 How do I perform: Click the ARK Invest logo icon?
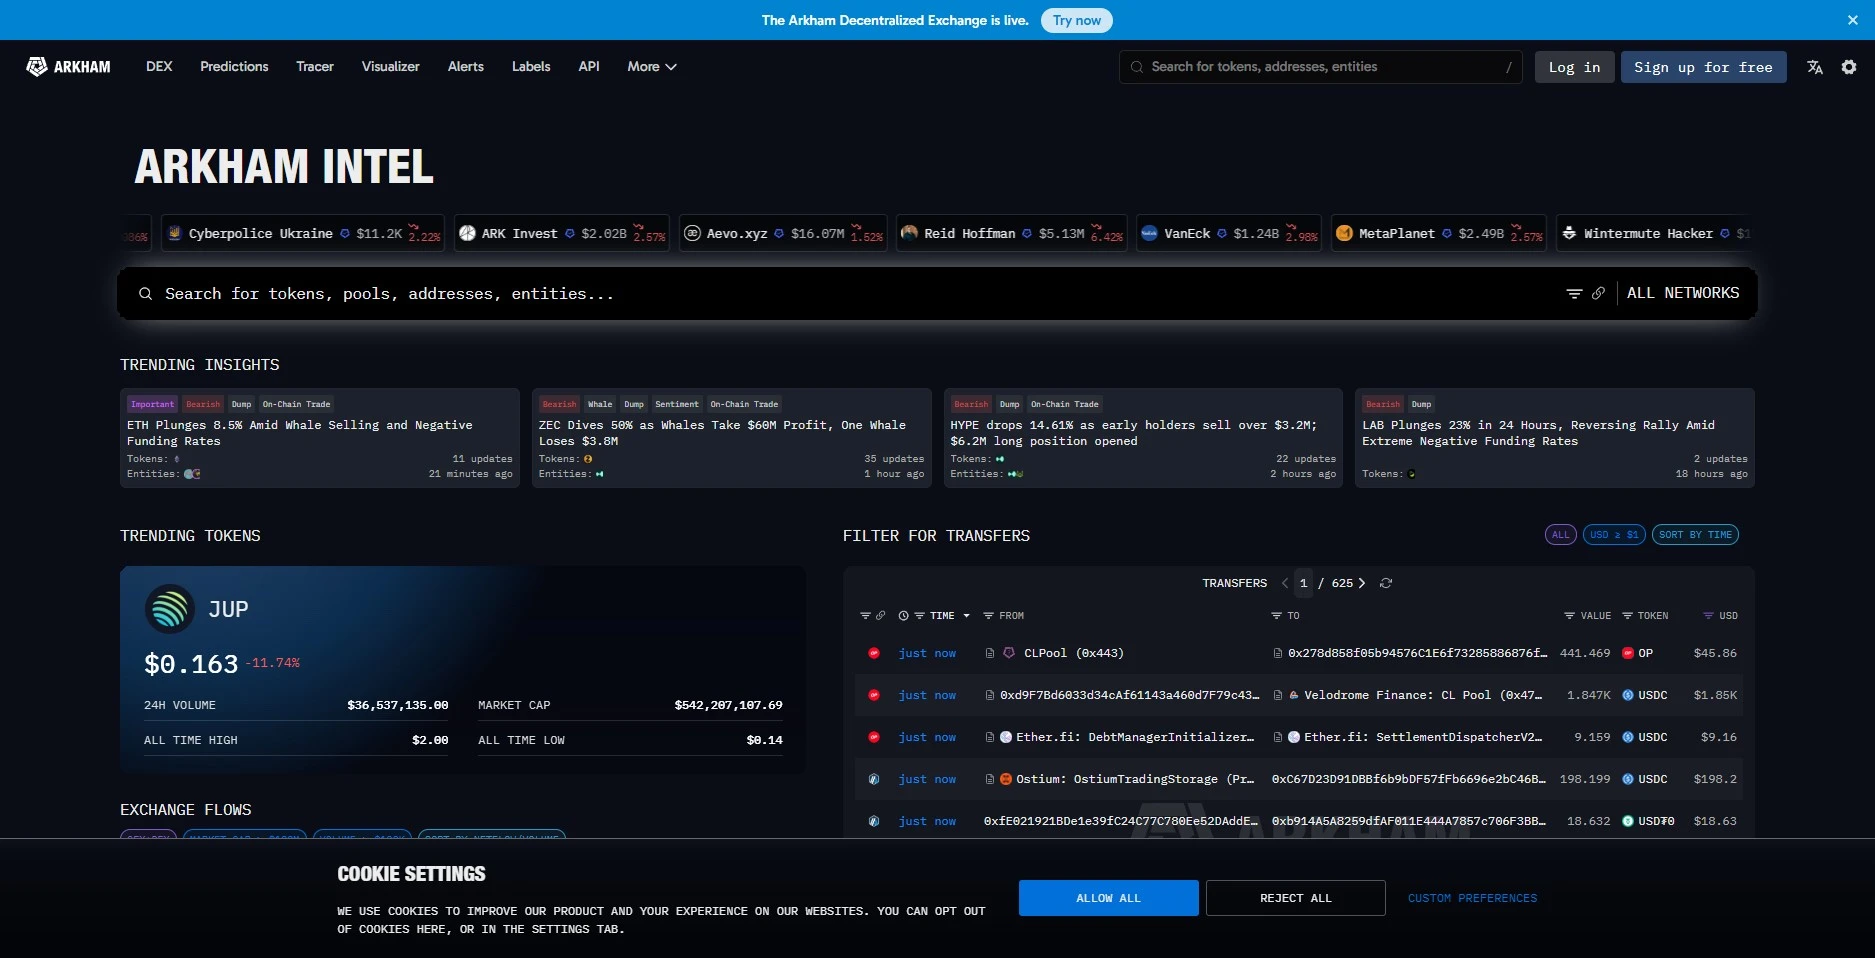467,233
